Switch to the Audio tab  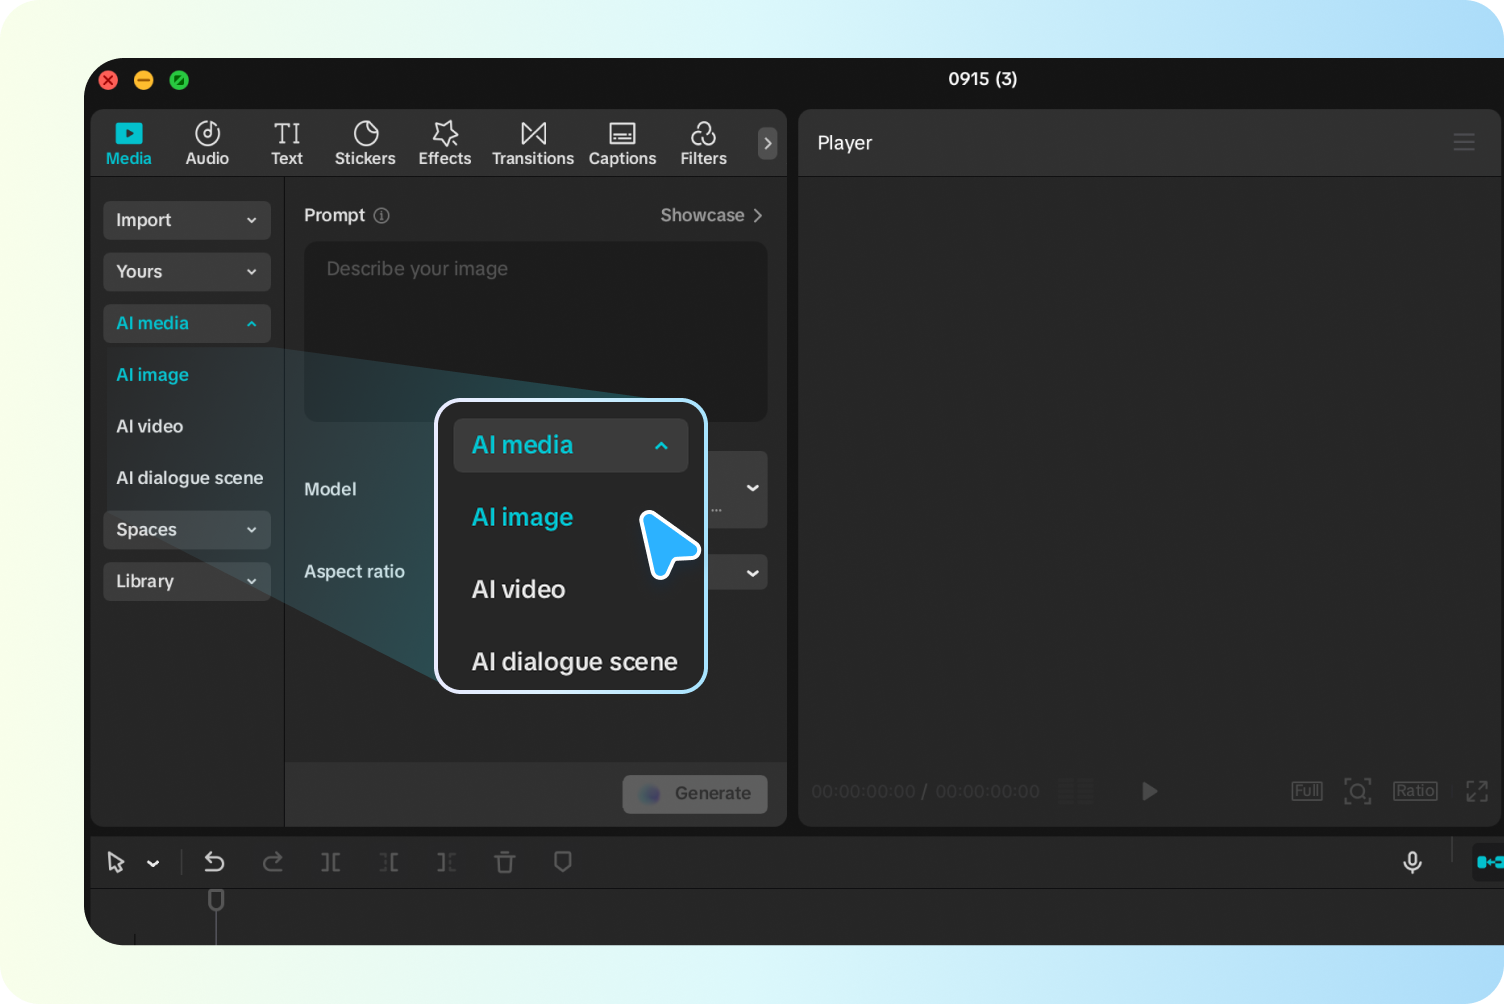(207, 144)
